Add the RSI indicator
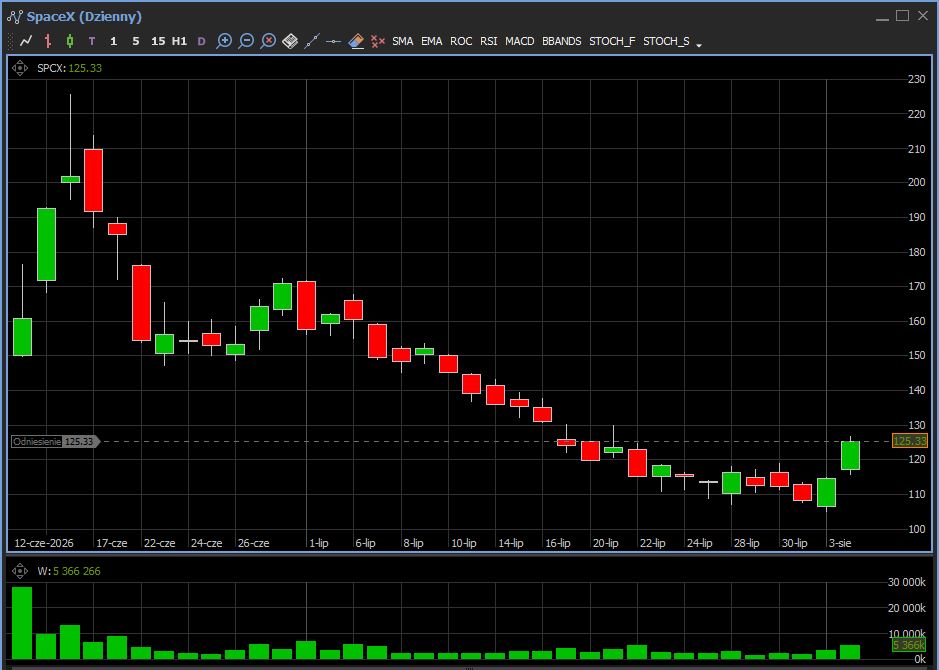 tap(489, 41)
